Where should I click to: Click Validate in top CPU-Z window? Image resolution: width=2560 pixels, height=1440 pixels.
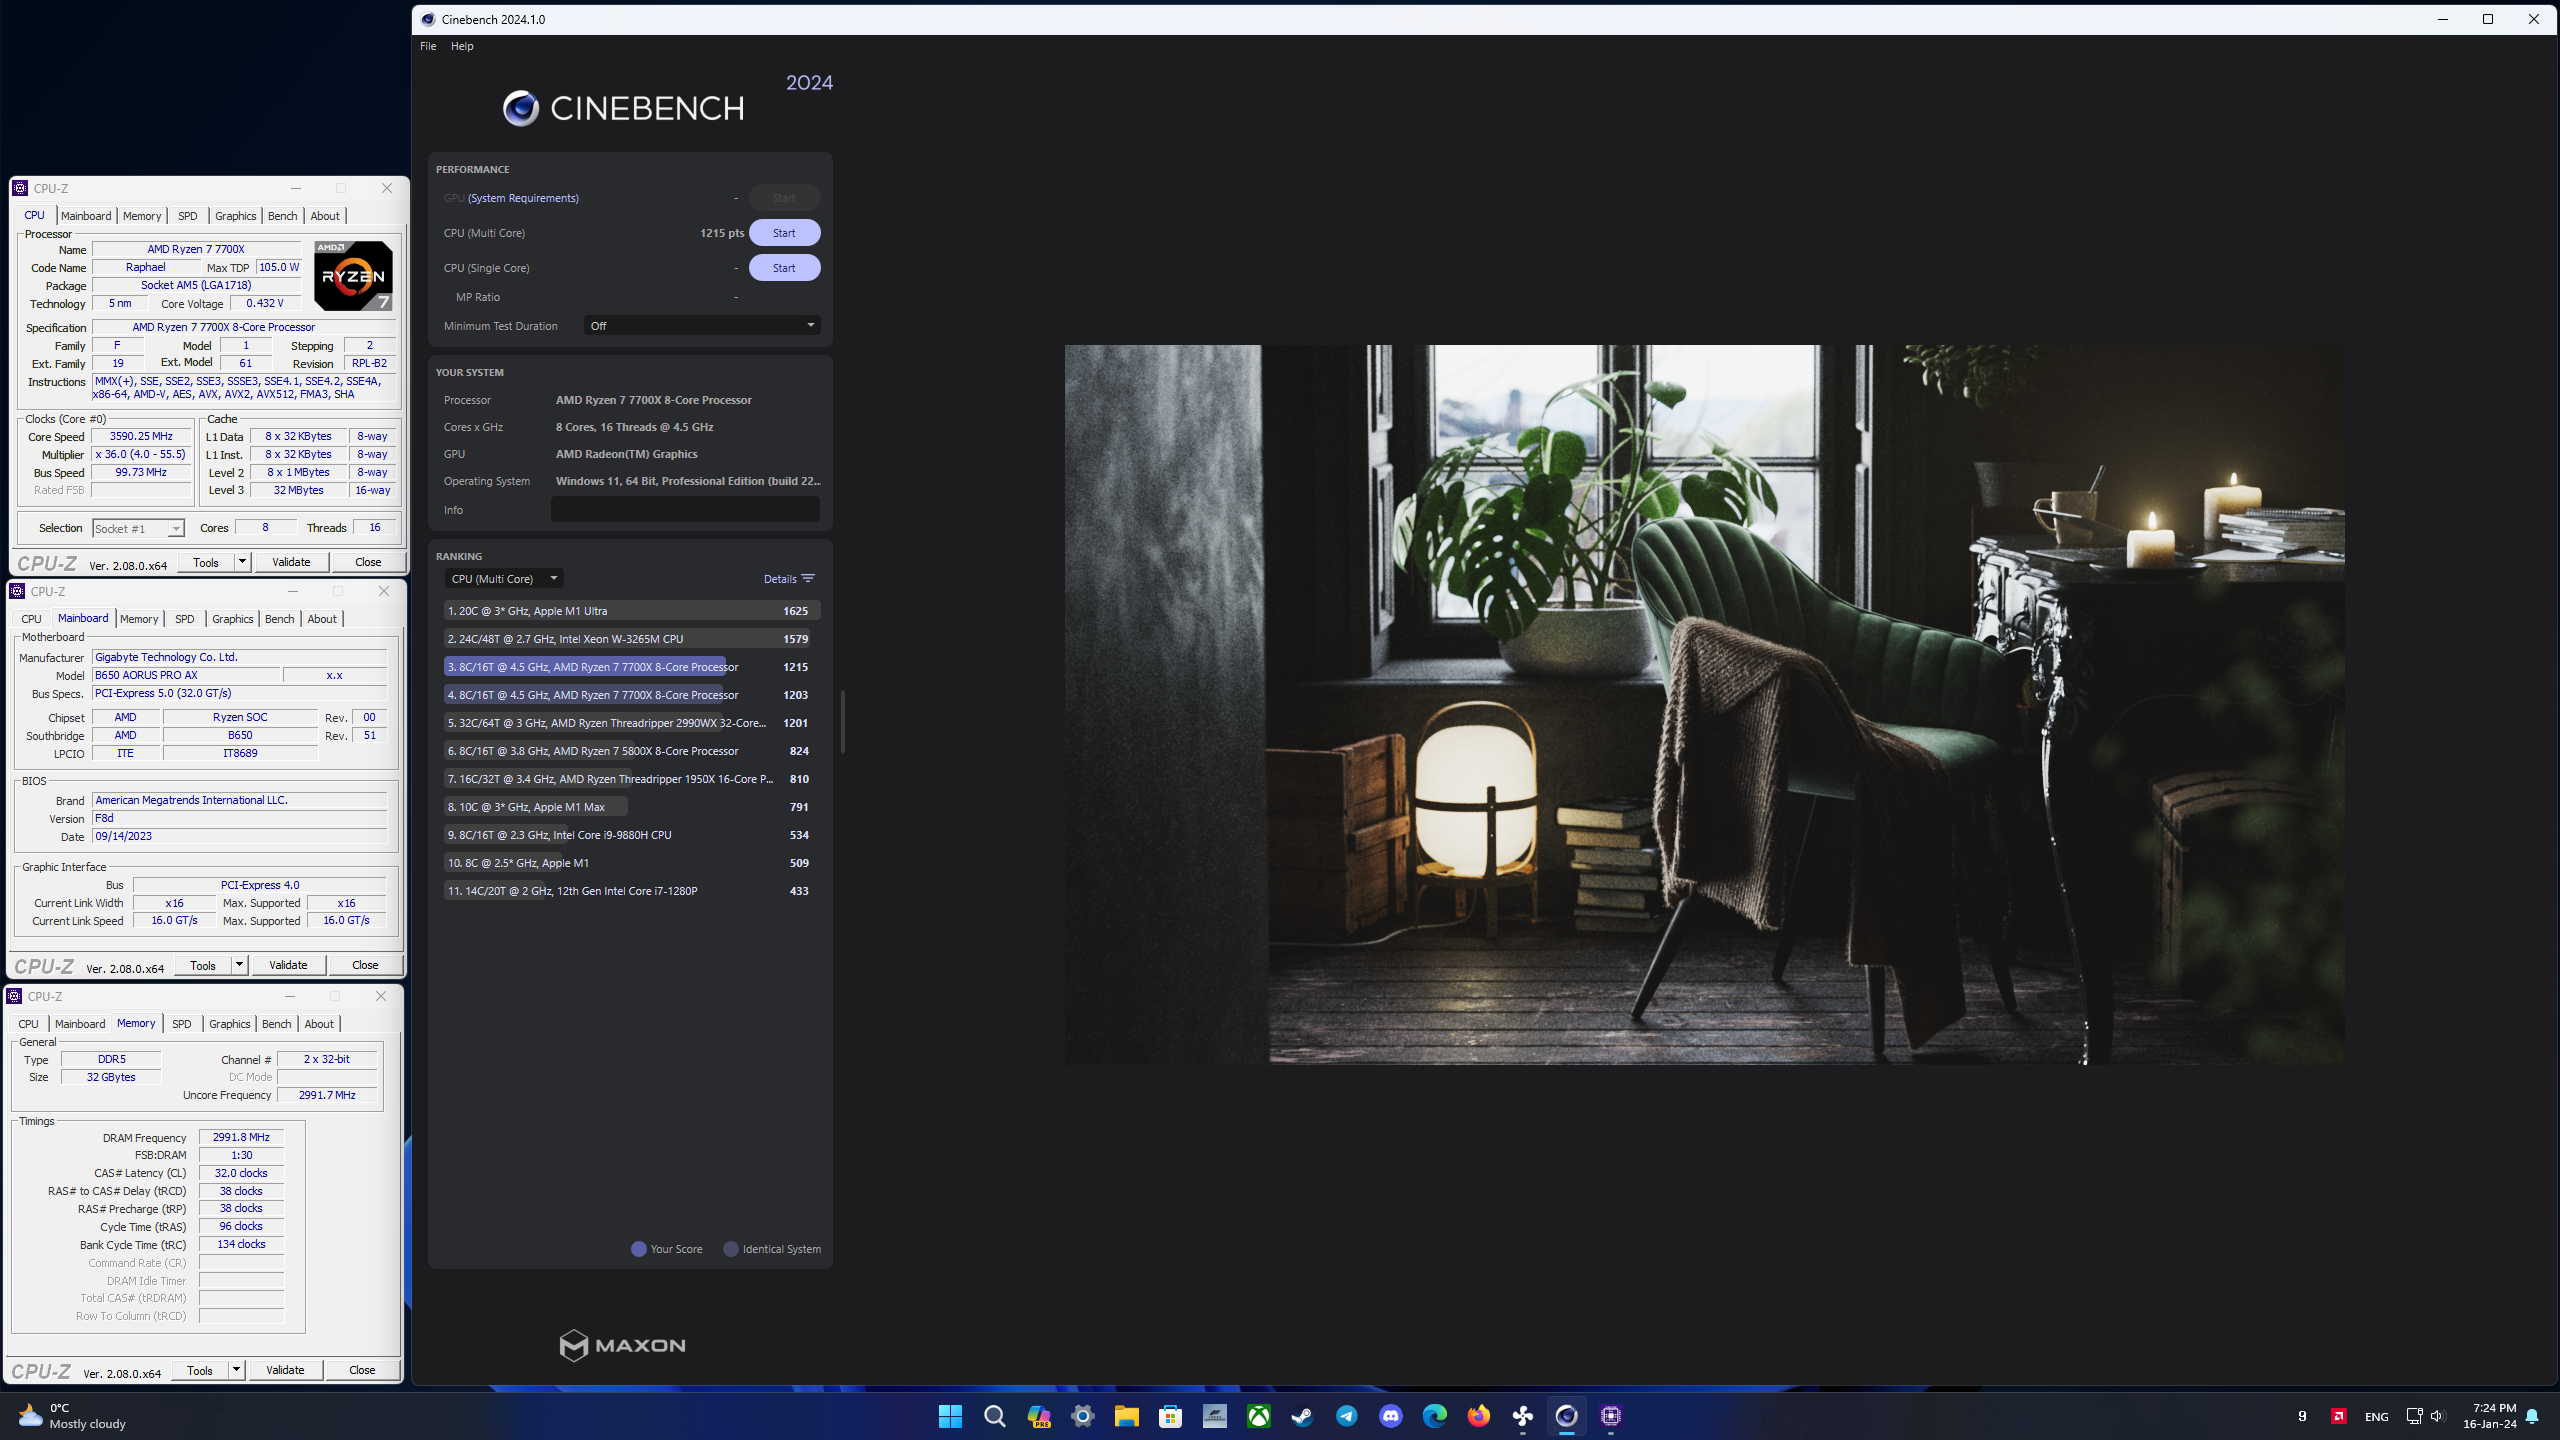(291, 563)
